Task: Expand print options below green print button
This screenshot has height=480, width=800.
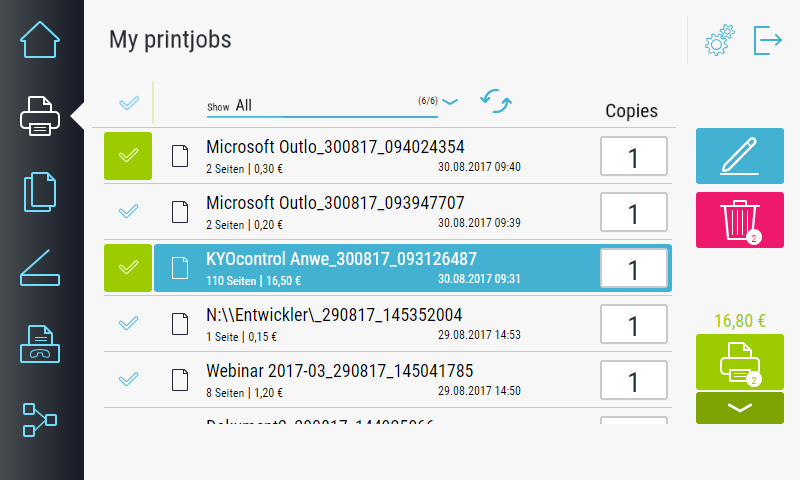Action: pos(739,408)
